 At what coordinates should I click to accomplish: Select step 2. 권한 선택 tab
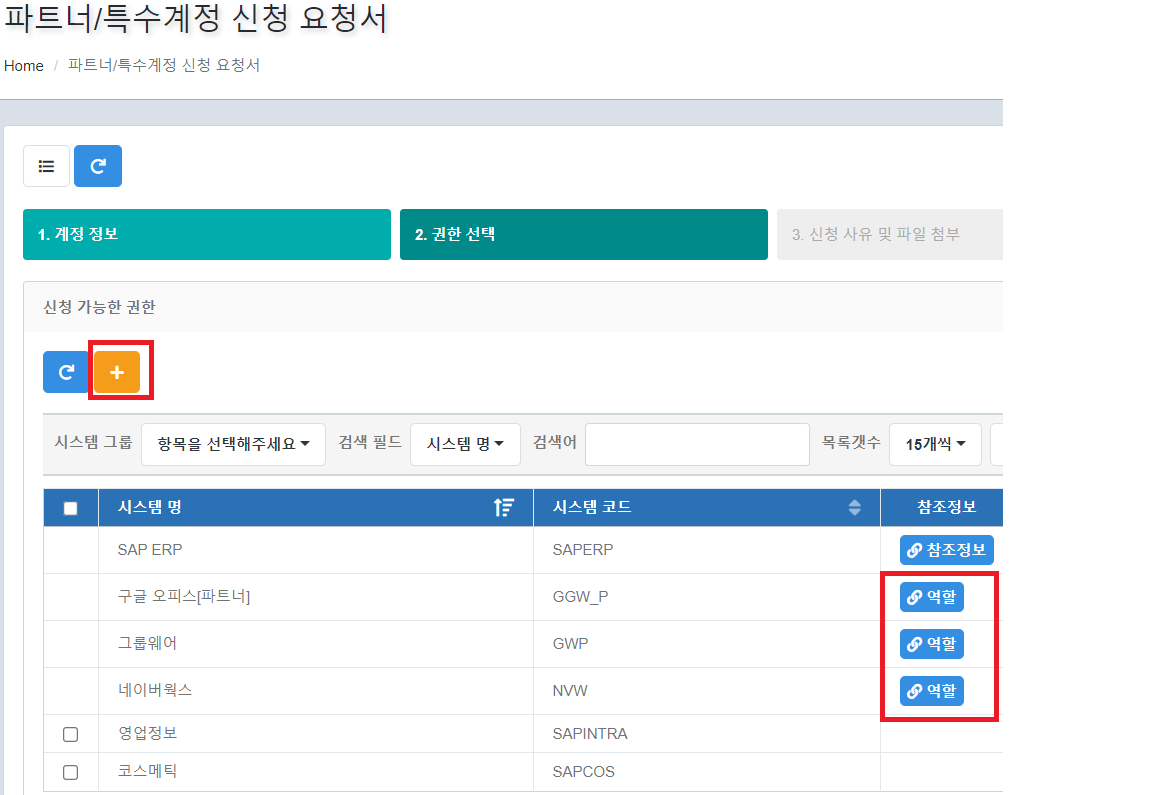click(x=583, y=234)
